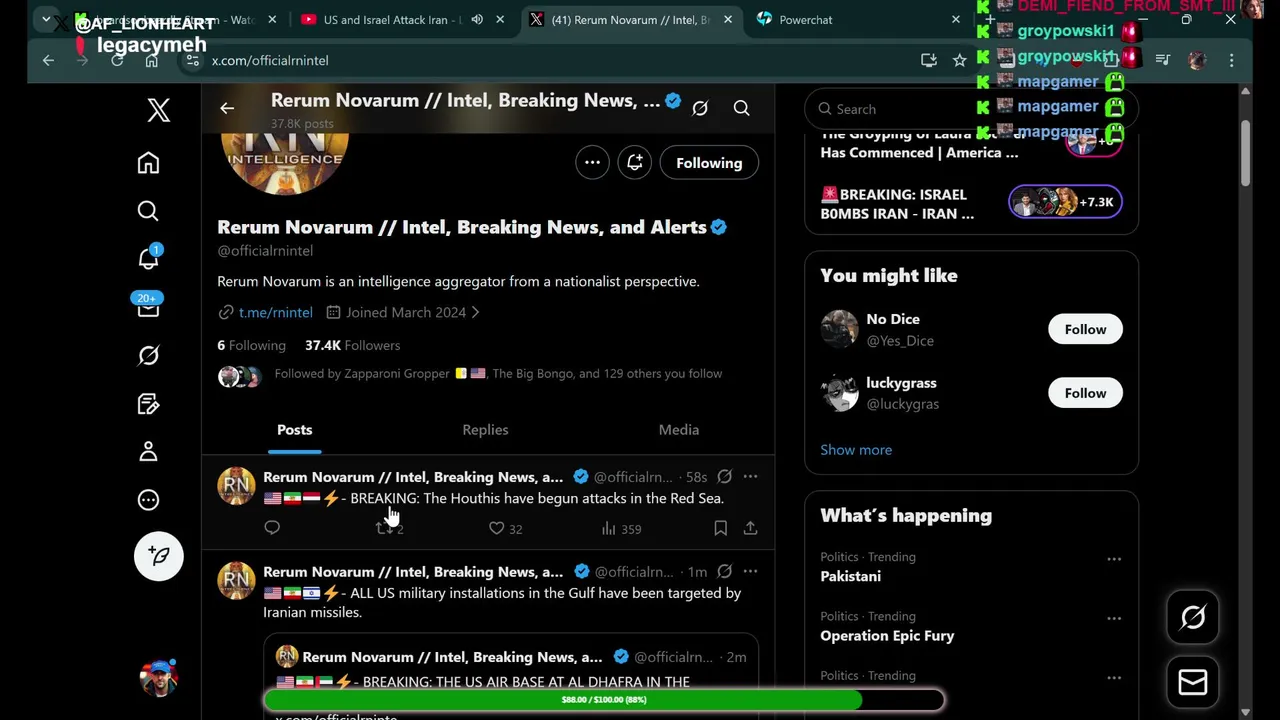Open 6 Following list
The height and width of the screenshot is (720, 1280).
coord(251,345)
